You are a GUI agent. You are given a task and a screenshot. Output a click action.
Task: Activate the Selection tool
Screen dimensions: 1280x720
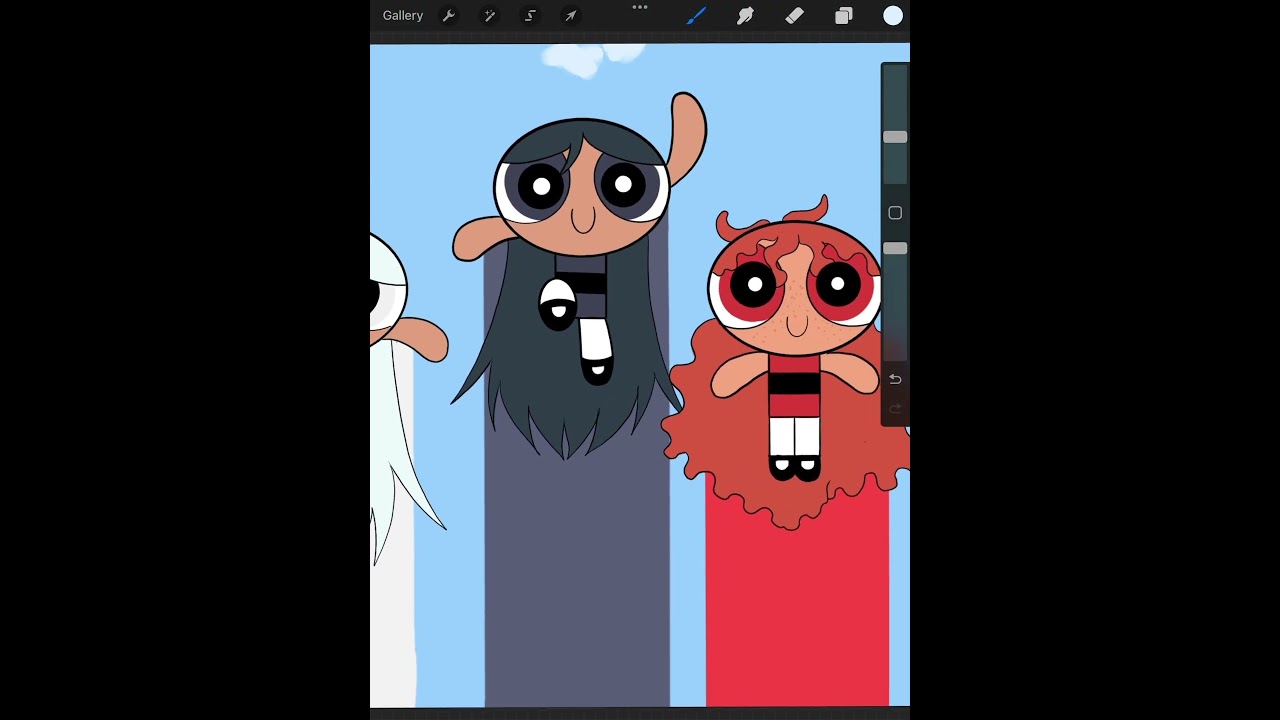[531, 16]
